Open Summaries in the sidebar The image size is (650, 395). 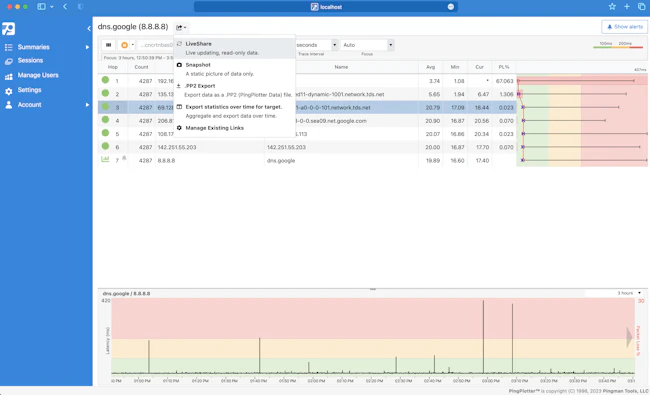[x=33, y=47]
